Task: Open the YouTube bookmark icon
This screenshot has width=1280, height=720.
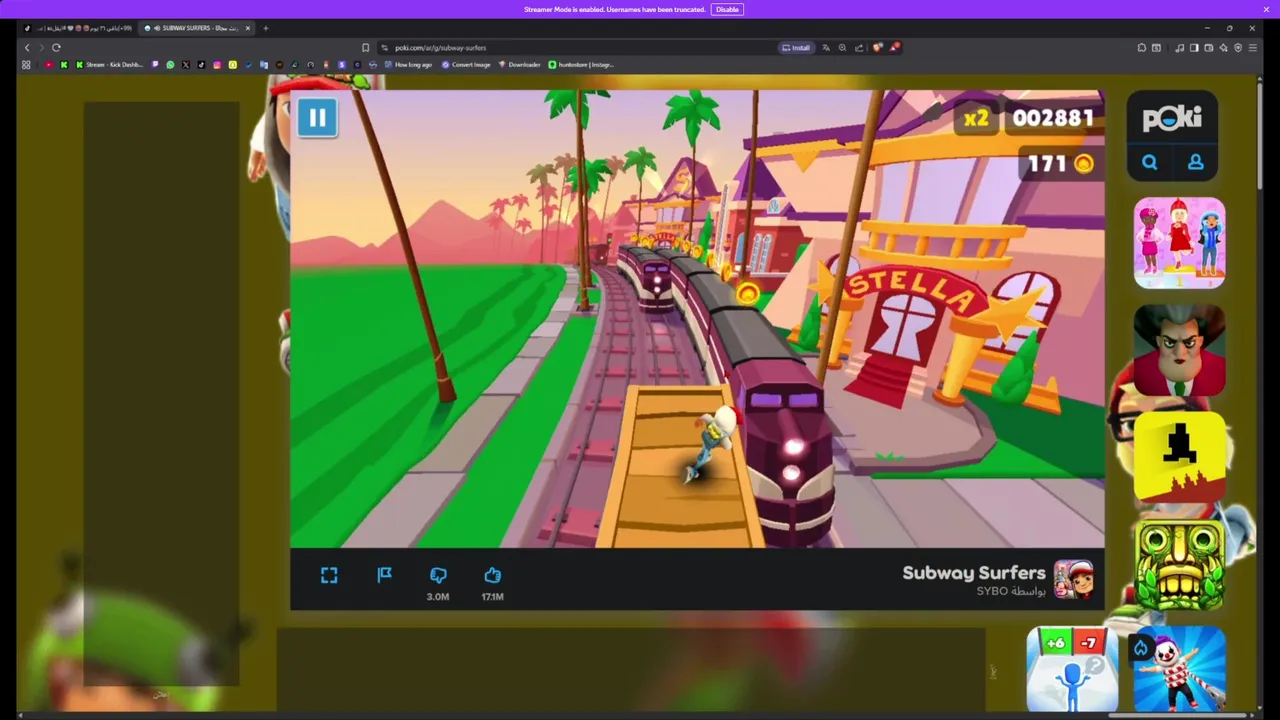Action: [48, 65]
